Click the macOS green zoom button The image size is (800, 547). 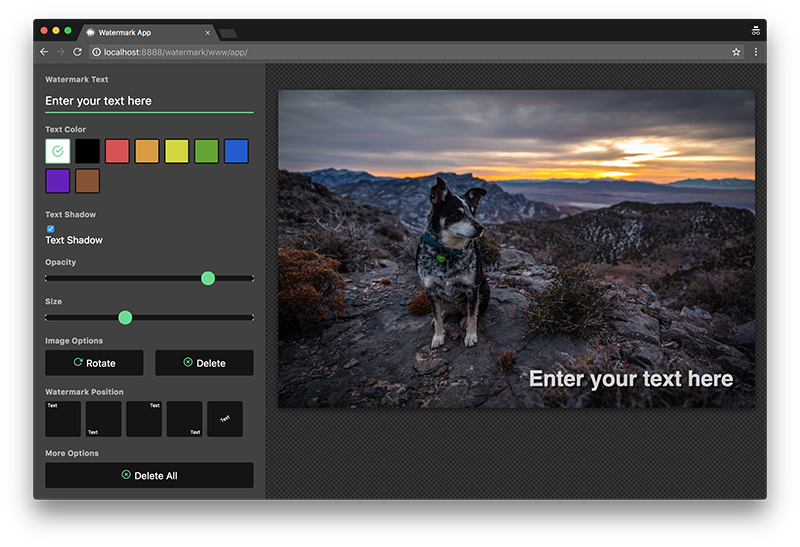pyautogui.click(x=68, y=31)
